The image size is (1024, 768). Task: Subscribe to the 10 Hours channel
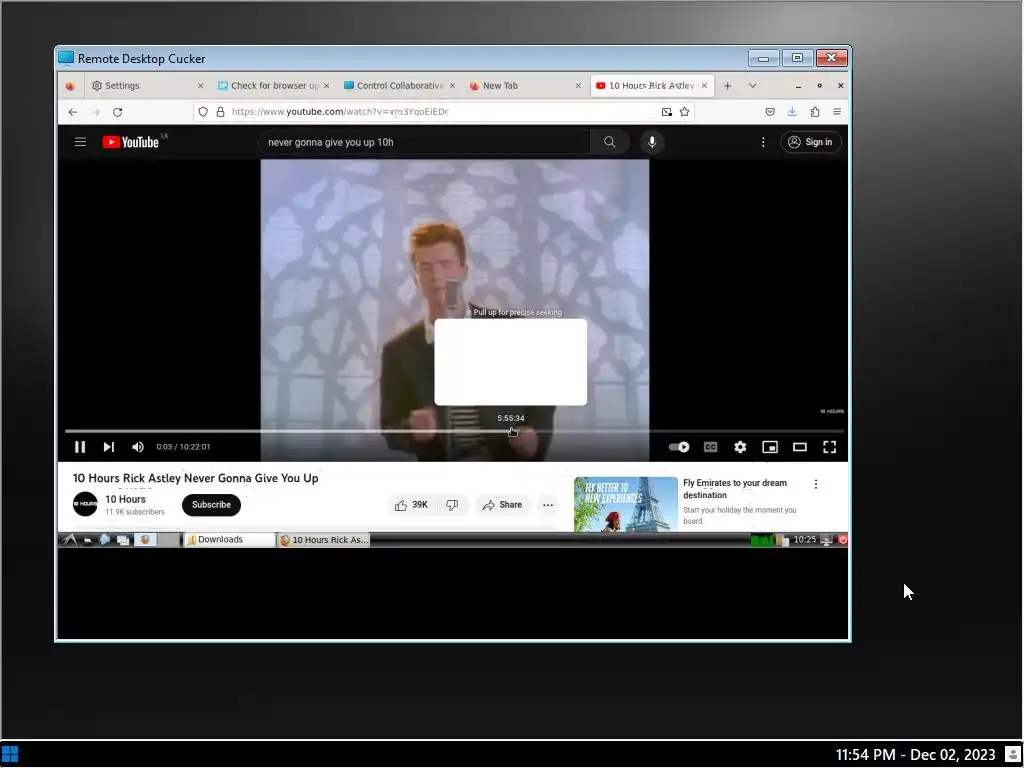pos(211,505)
